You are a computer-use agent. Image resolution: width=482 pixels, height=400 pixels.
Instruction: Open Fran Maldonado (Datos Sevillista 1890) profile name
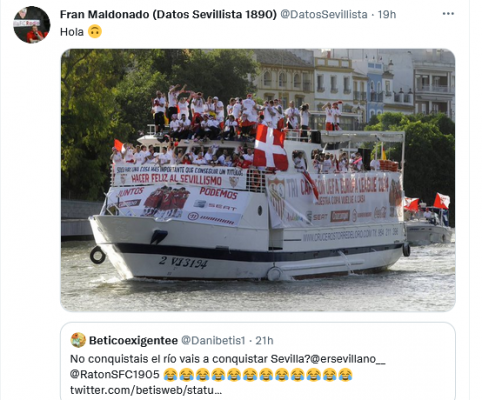click(168, 14)
